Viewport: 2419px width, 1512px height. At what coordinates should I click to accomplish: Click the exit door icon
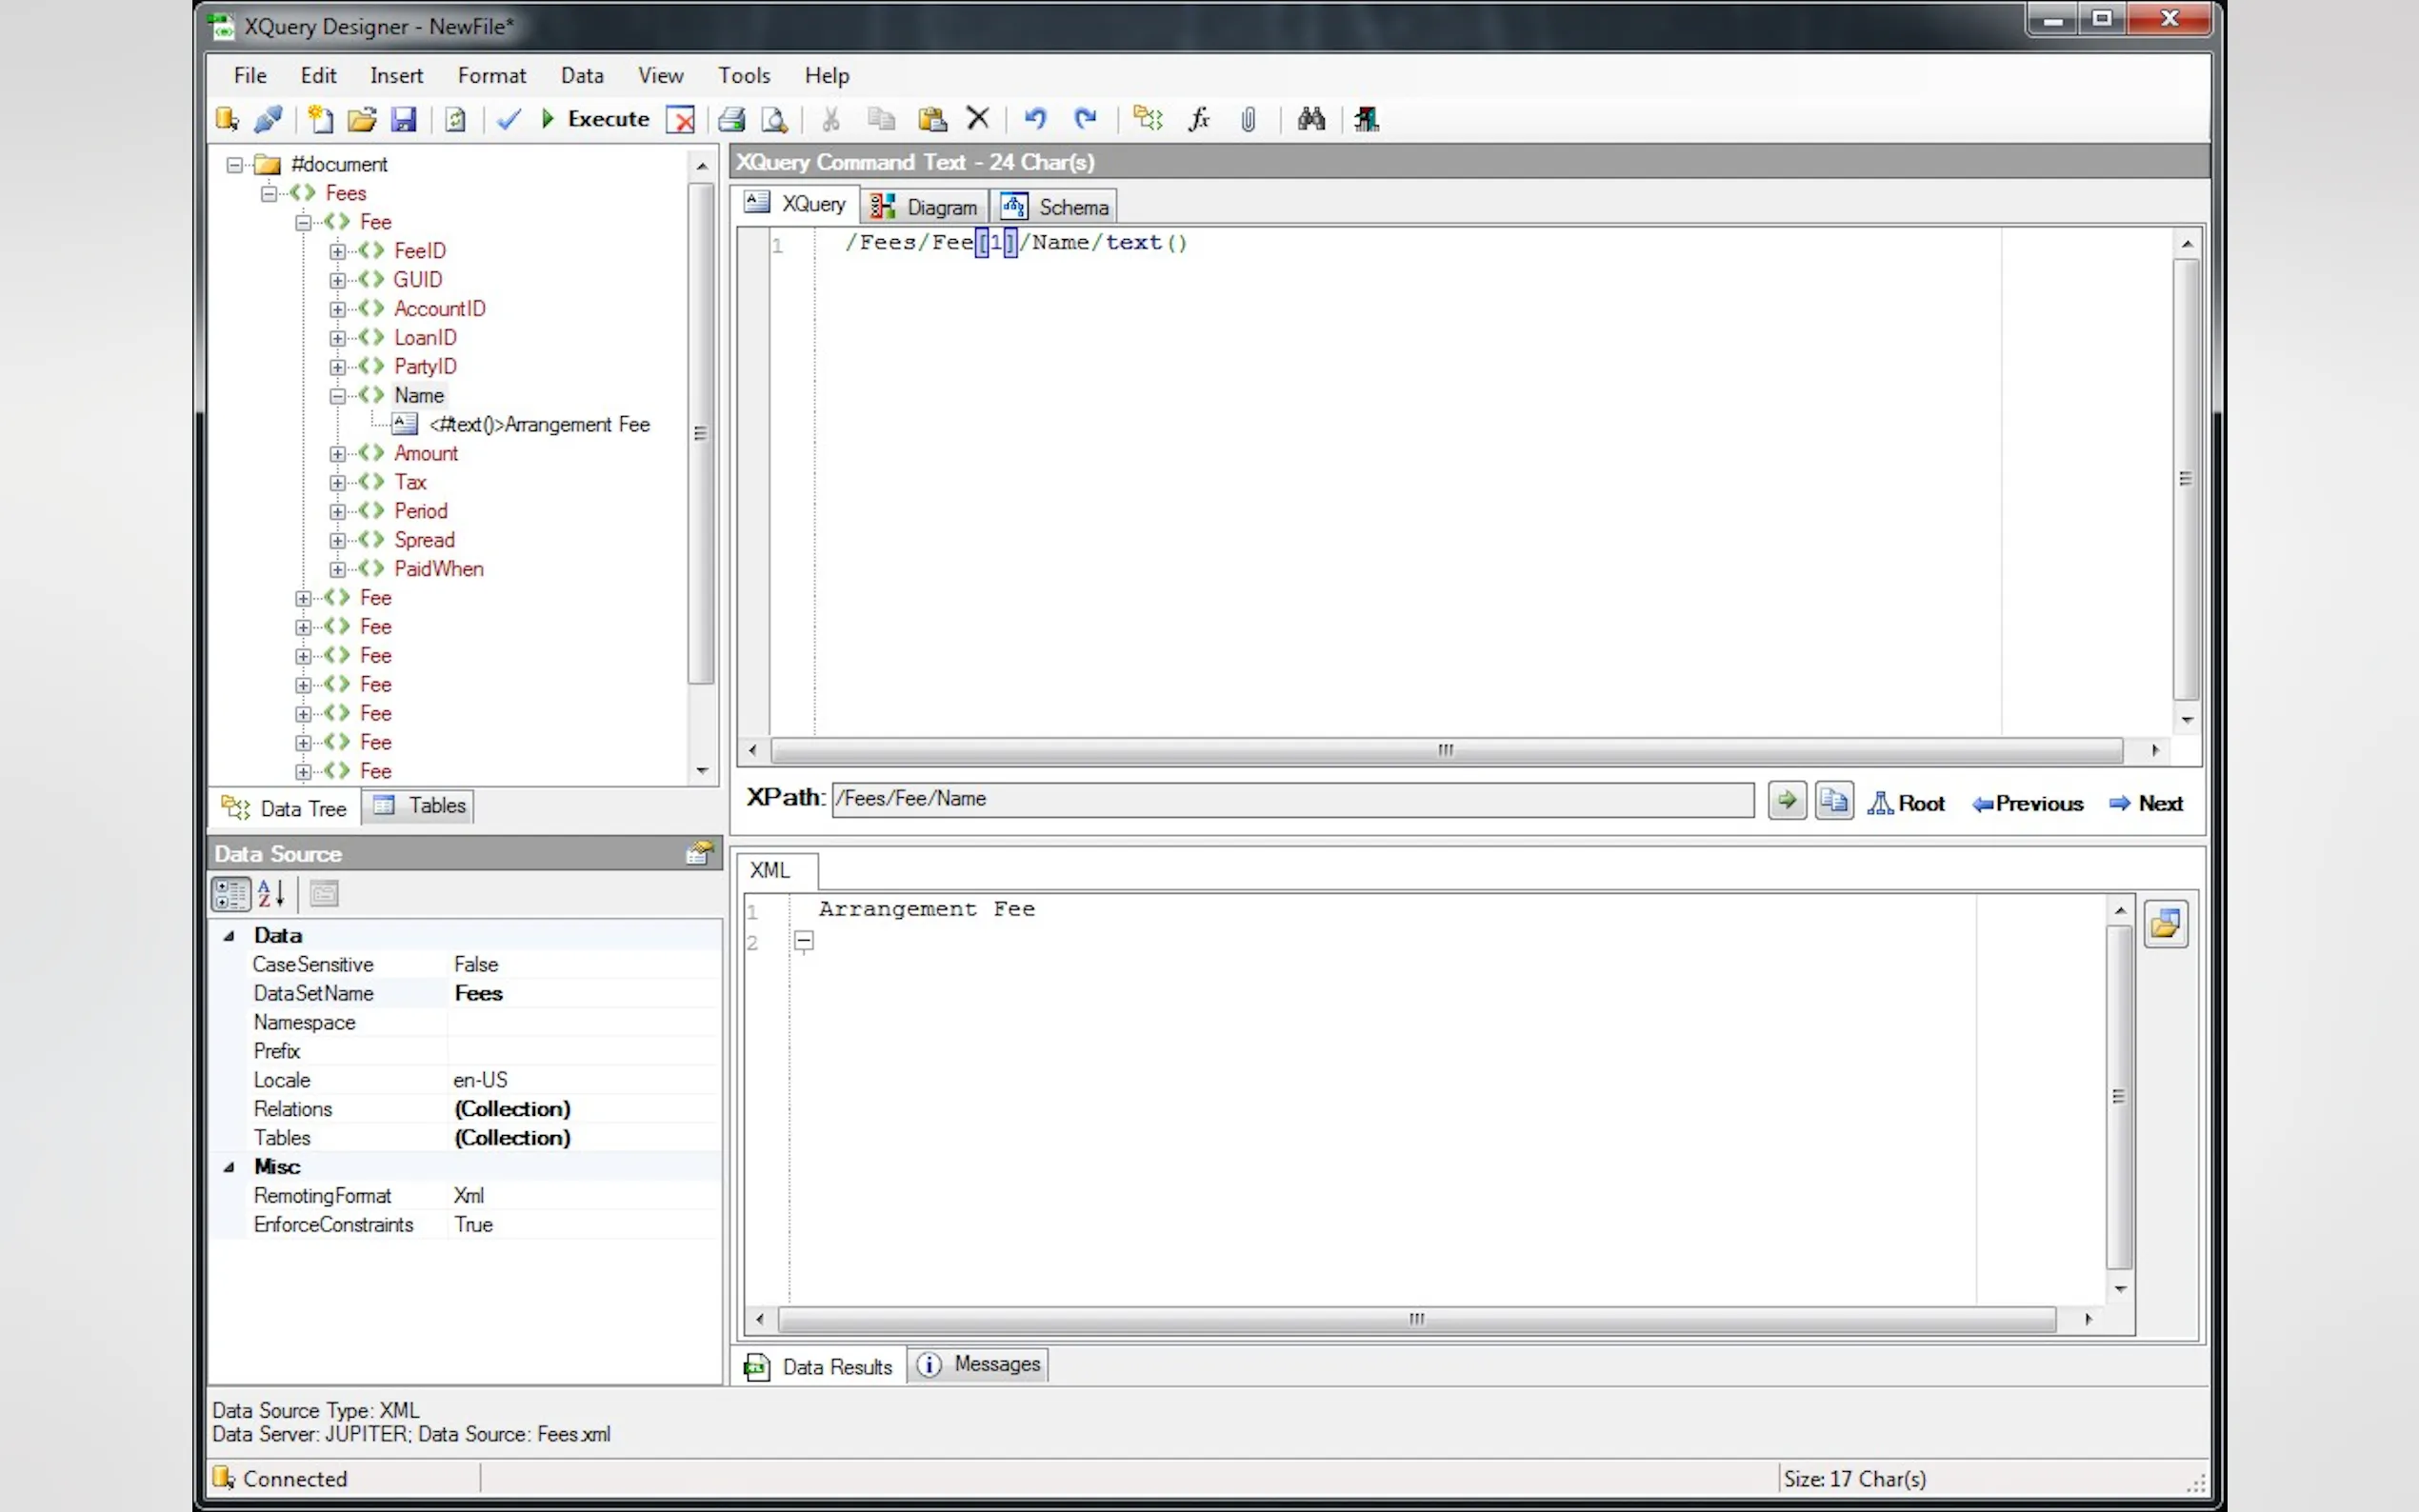point(1366,119)
